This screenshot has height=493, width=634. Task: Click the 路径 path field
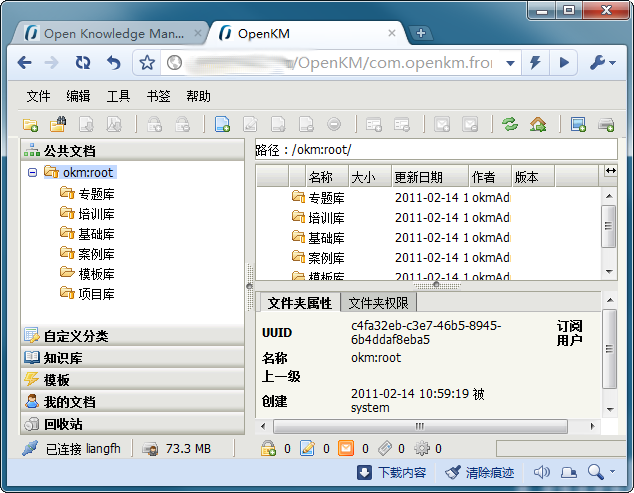coord(436,150)
